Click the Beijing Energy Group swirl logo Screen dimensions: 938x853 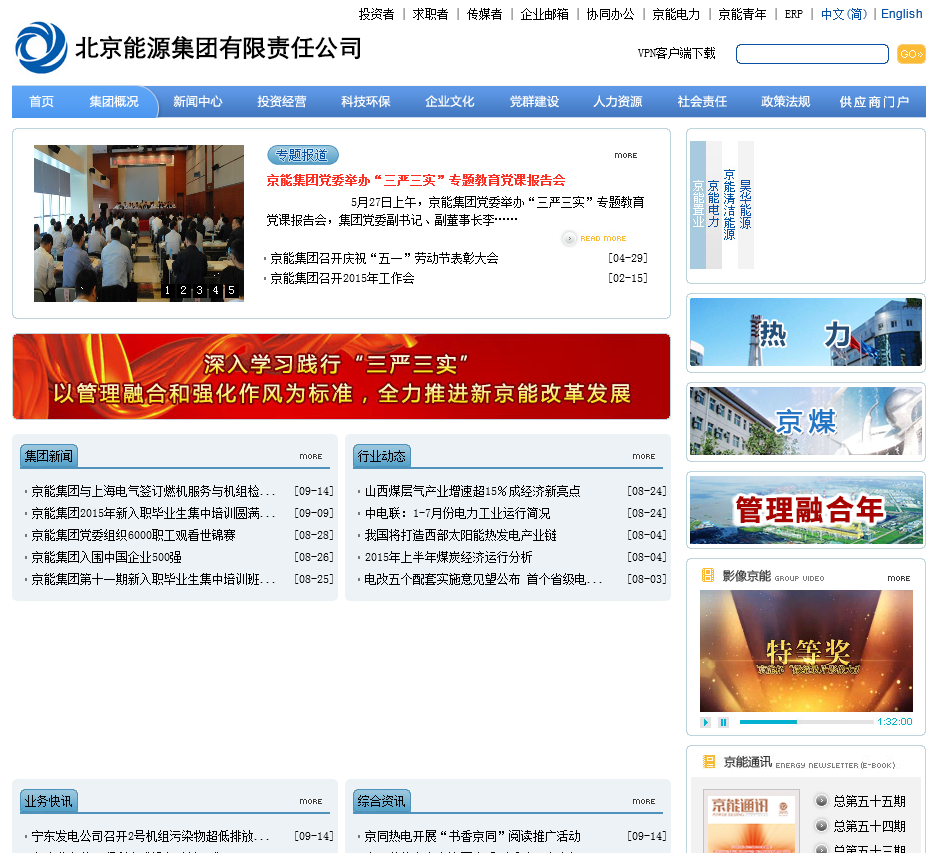pyautogui.click(x=41, y=47)
